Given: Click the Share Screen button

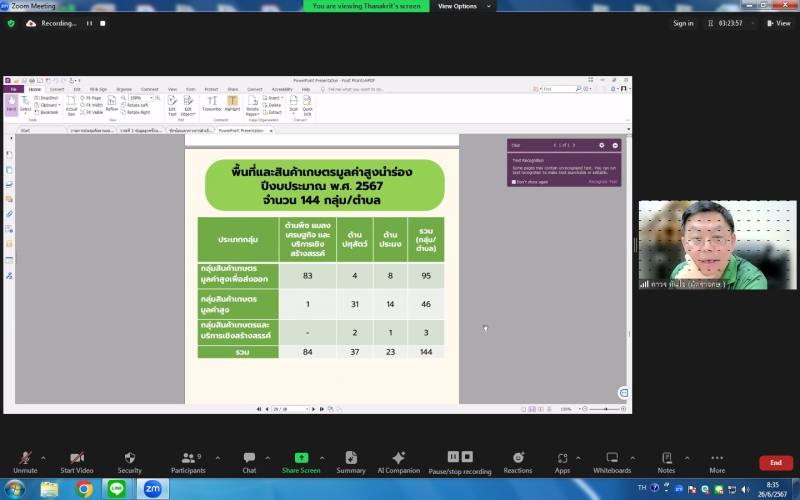Looking at the screenshot, I should (301, 462).
